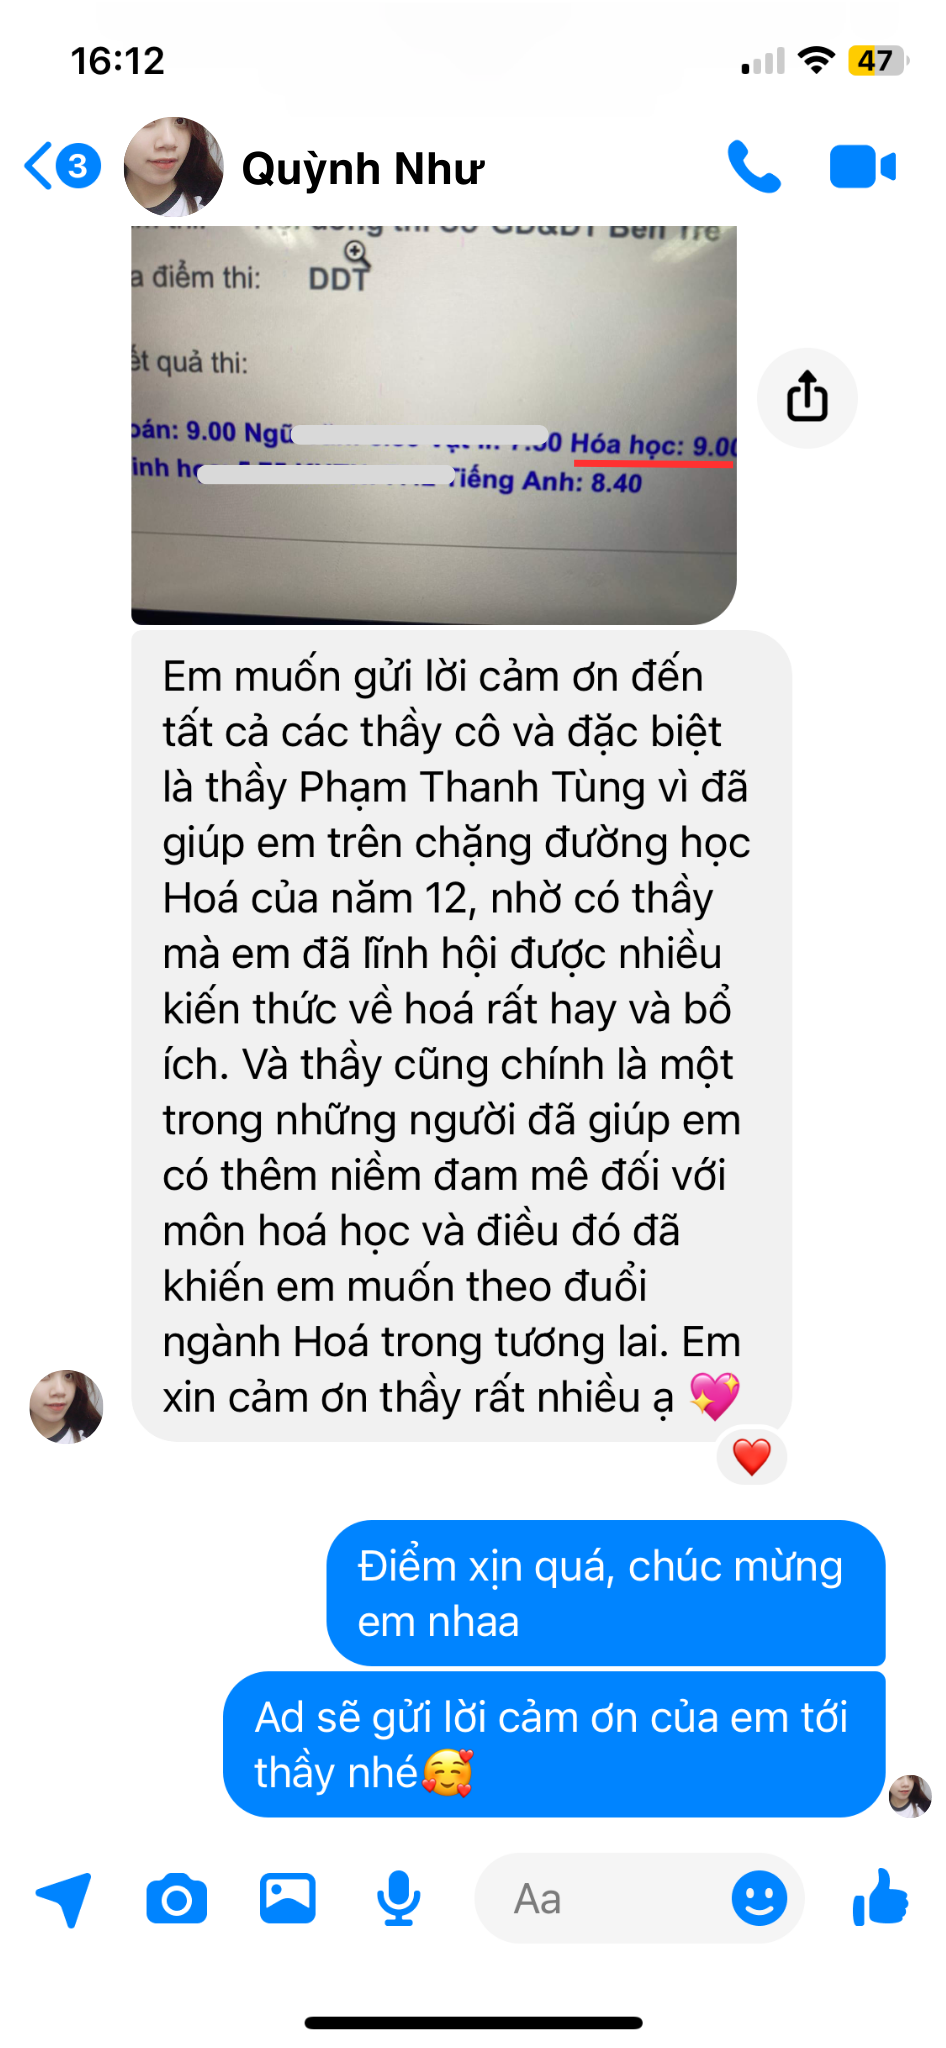Image resolution: width=946 pixels, height=2048 pixels.
Task: Start a video call with Quỳnh Như
Action: point(862,167)
